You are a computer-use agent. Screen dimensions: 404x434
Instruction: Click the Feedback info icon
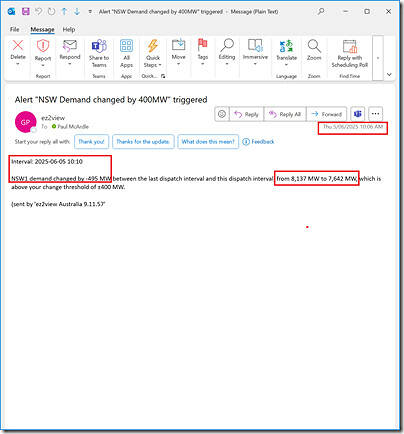click(246, 142)
